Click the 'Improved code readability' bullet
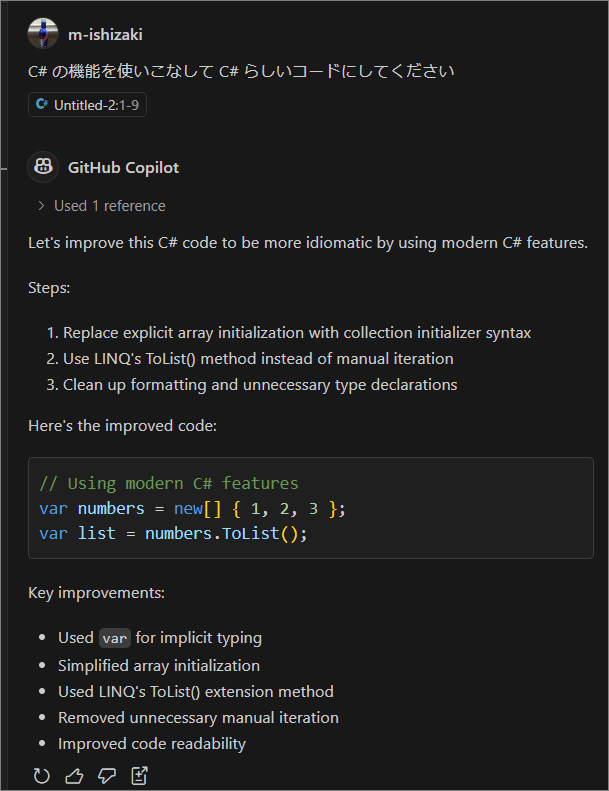The width and height of the screenshot is (609, 791). [x=152, y=744]
